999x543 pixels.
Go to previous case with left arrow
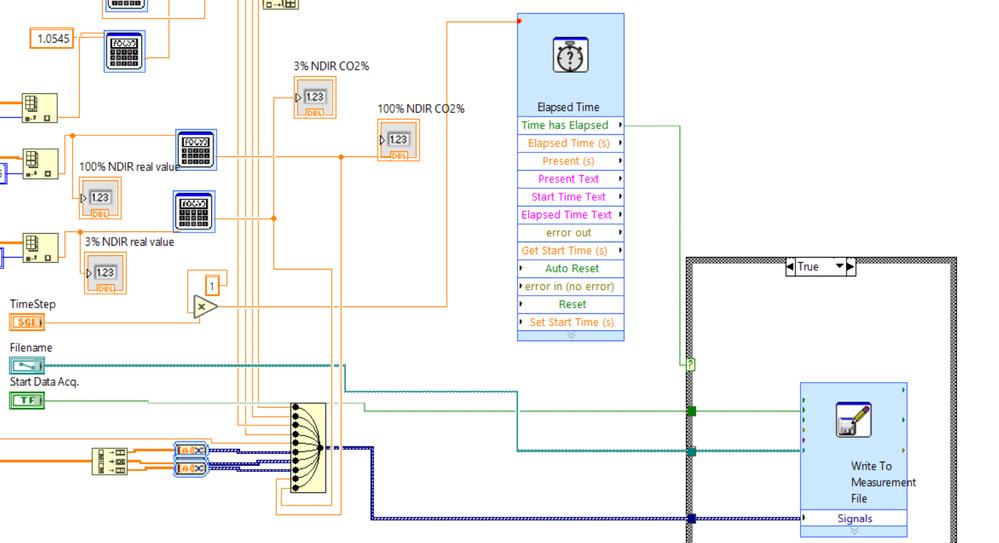(x=791, y=266)
